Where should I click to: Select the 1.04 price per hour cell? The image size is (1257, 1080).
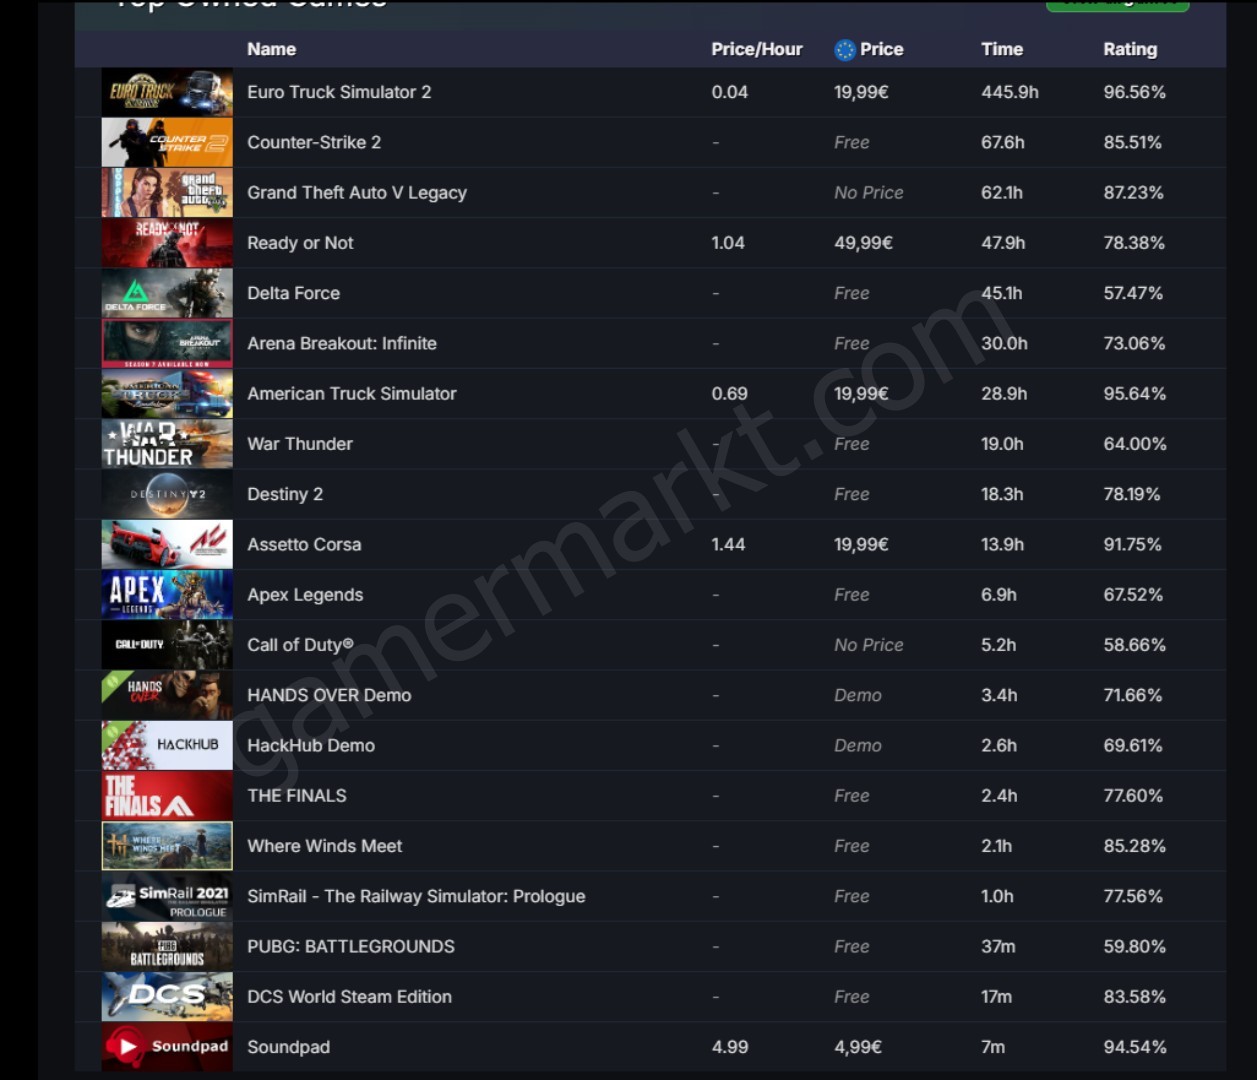click(x=728, y=243)
